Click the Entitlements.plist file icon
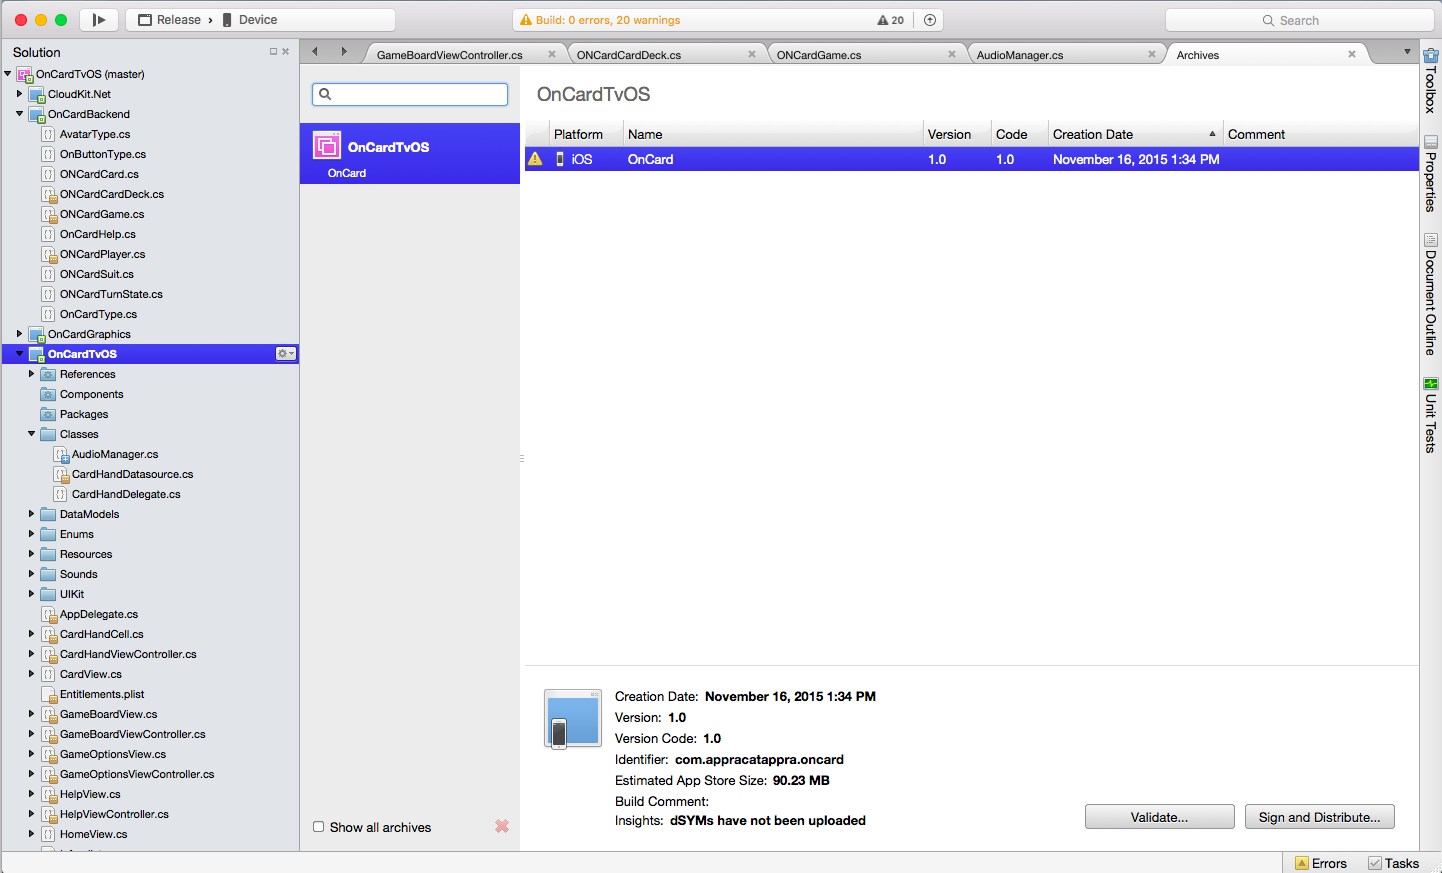Viewport: 1442px width, 873px height. (x=48, y=694)
